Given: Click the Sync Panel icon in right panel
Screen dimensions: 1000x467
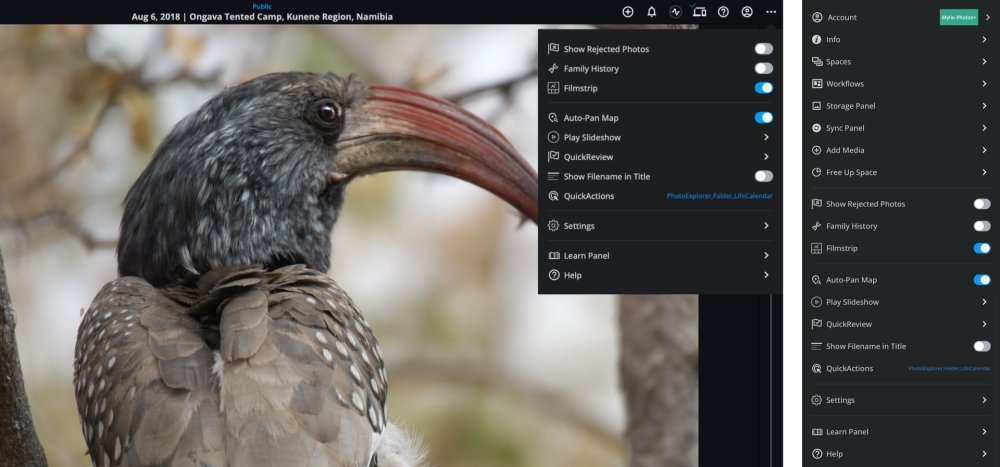Looking at the screenshot, I should pos(816,128).
